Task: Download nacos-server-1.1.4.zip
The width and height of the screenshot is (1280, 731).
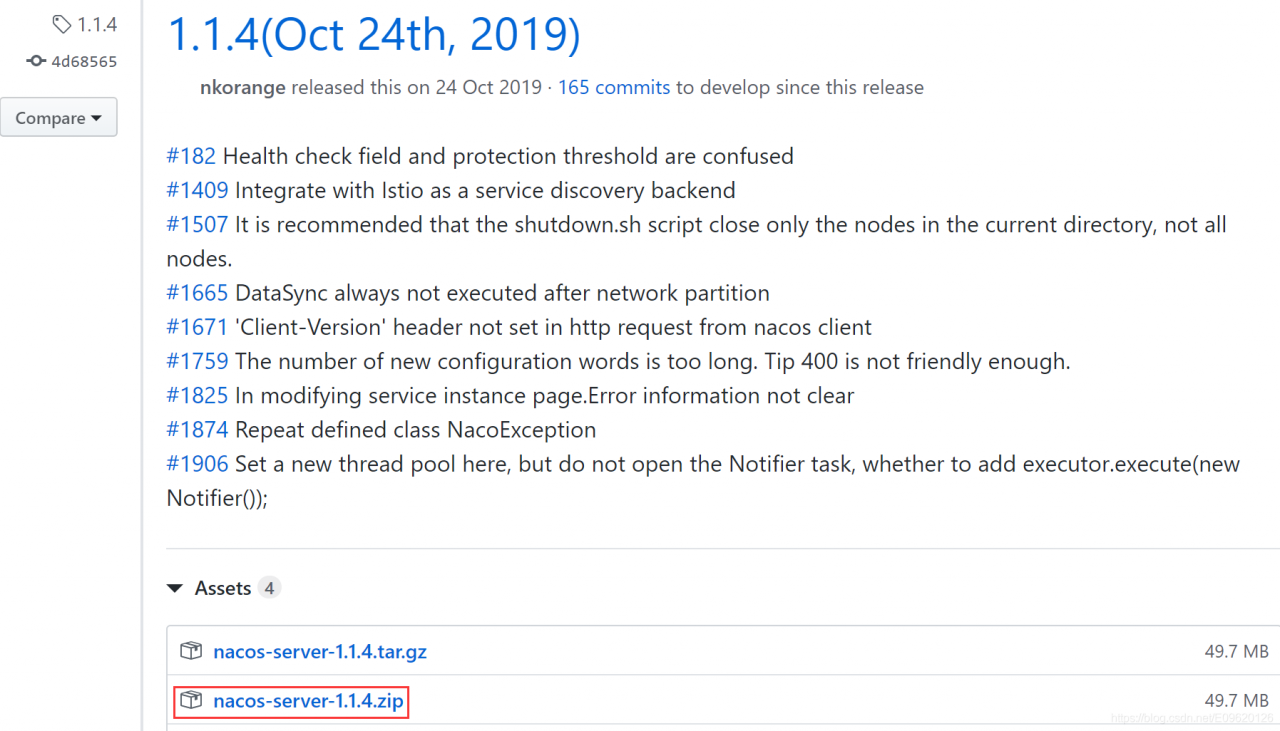Action: [308, 701]
